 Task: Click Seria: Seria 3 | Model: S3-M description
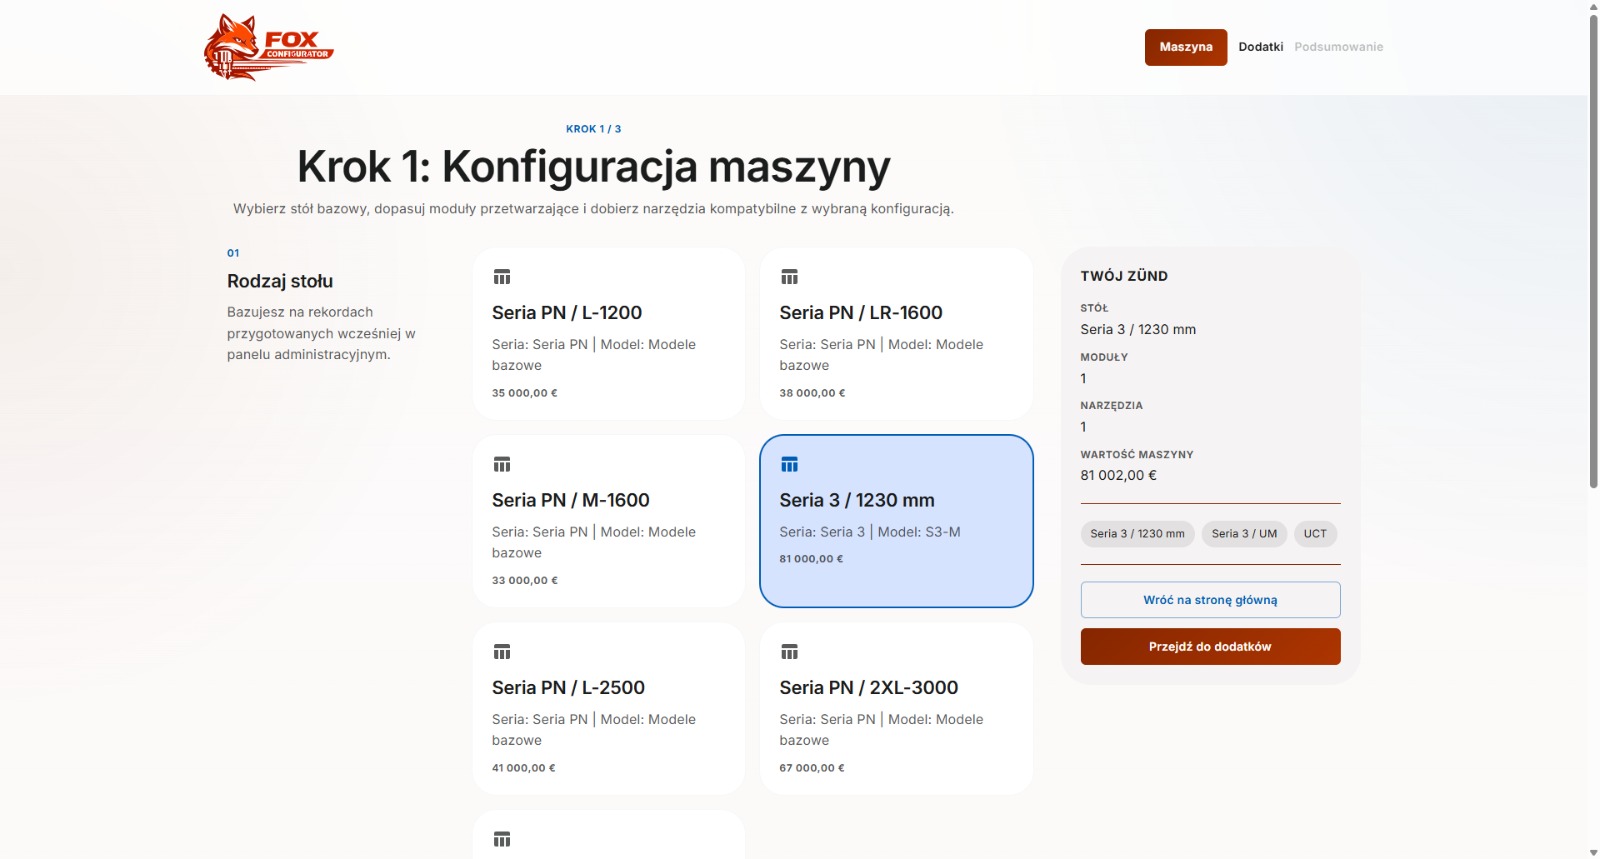[870, 532]
